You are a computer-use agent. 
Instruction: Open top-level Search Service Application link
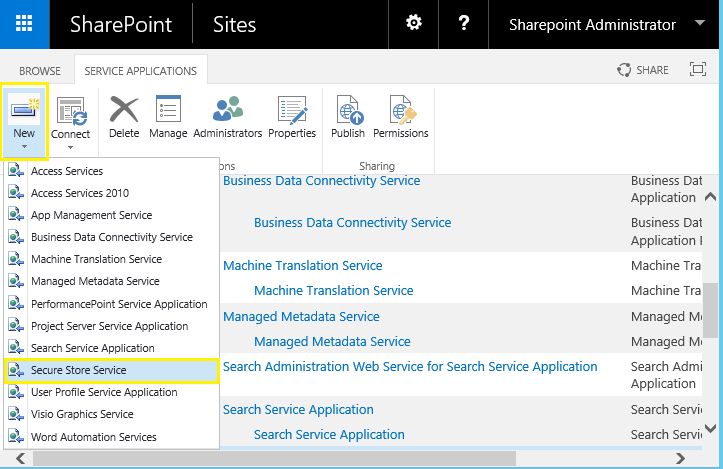[298, 410]
